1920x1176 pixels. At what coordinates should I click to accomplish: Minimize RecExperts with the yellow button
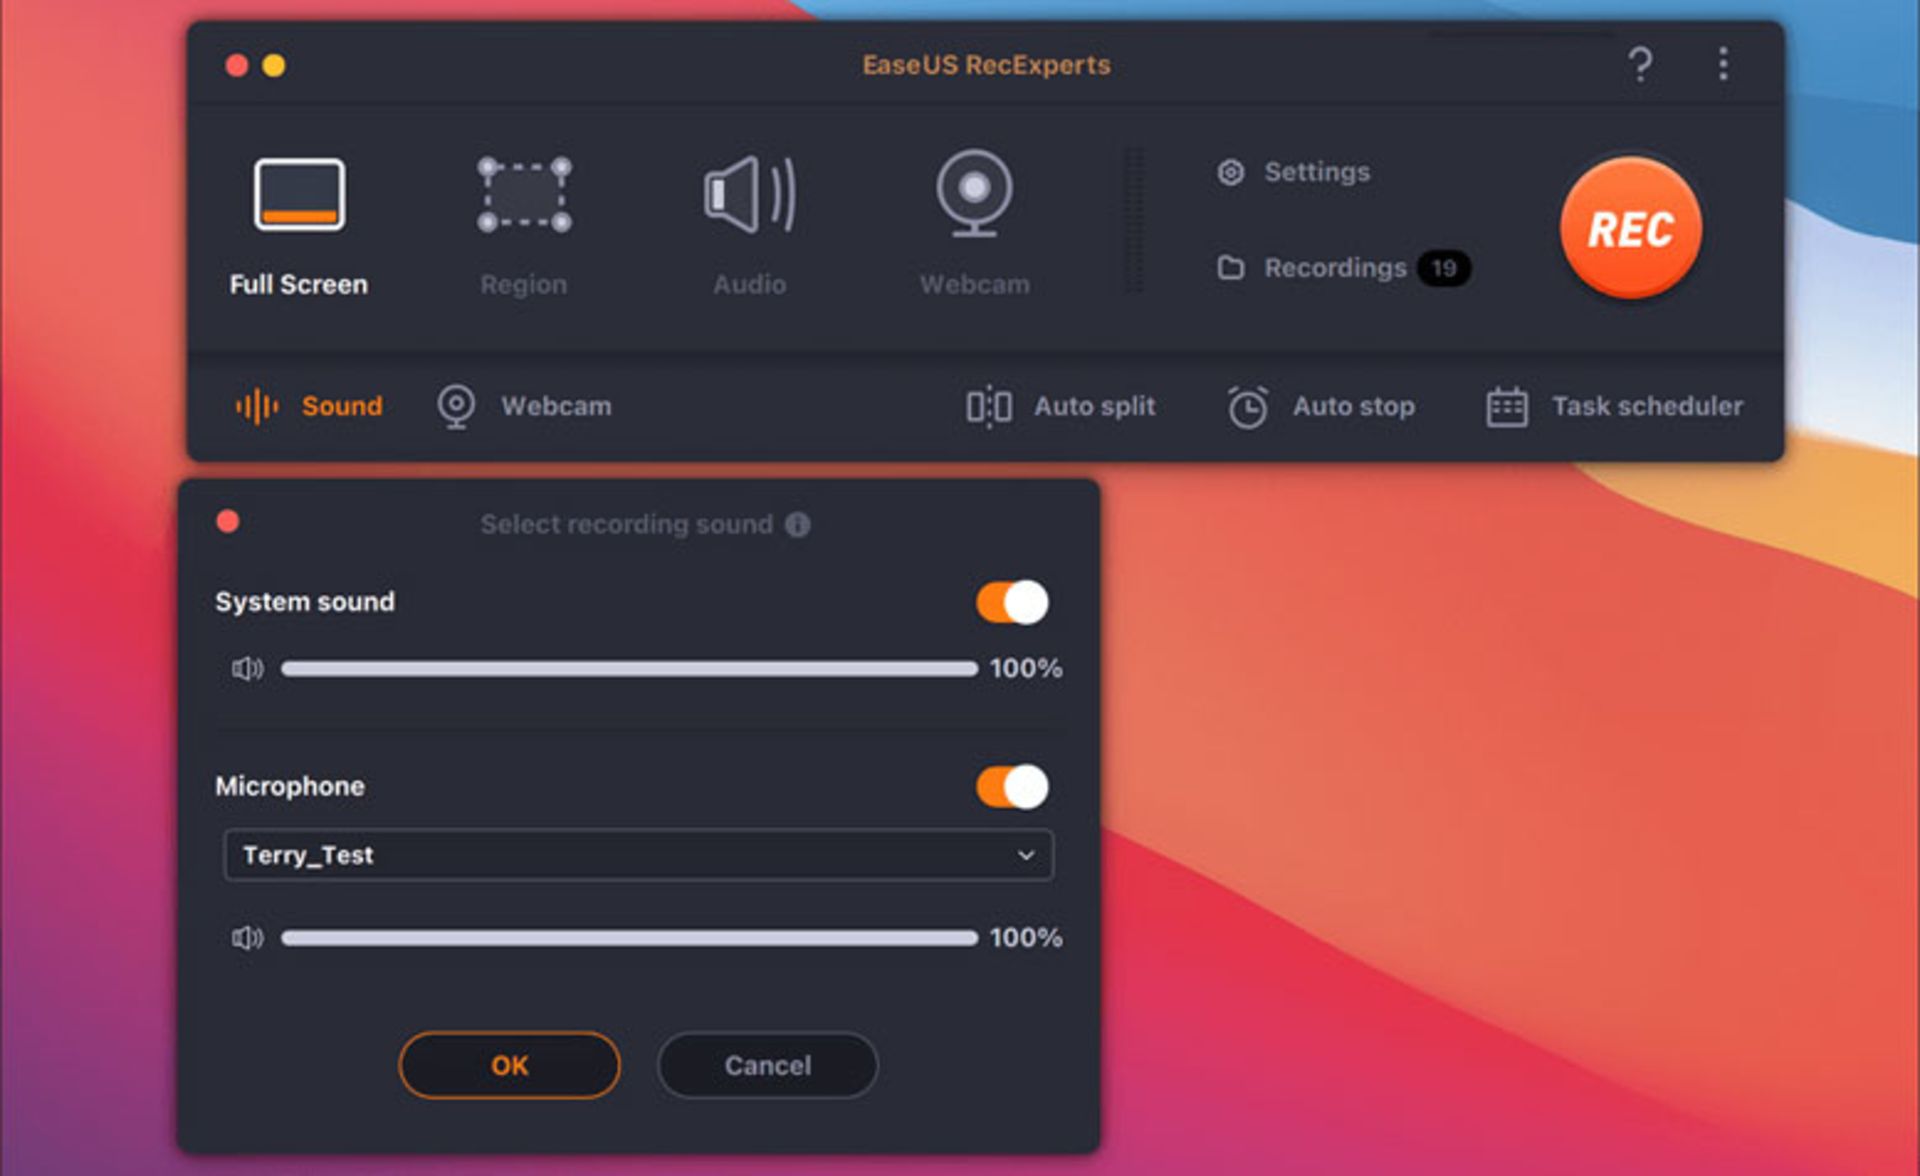tap(273, 65)
